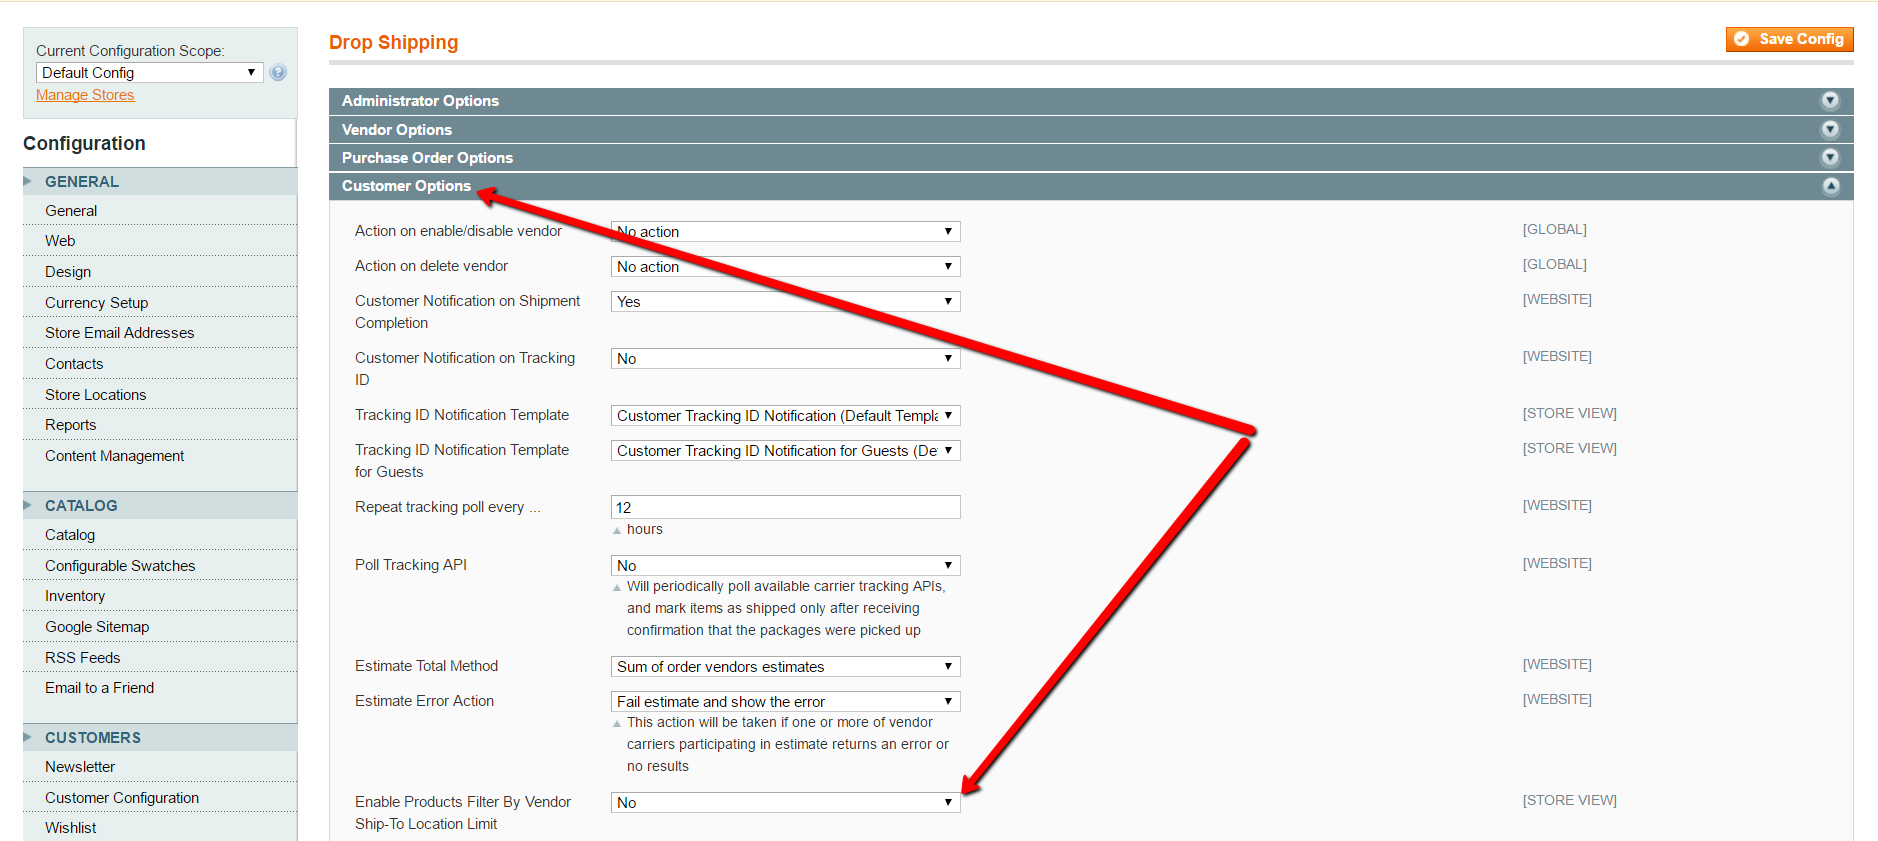Expand the Vendor Options section header
Viewport: 1878px width, 841px height.
pyautogui.click(x=1091, y=129)
